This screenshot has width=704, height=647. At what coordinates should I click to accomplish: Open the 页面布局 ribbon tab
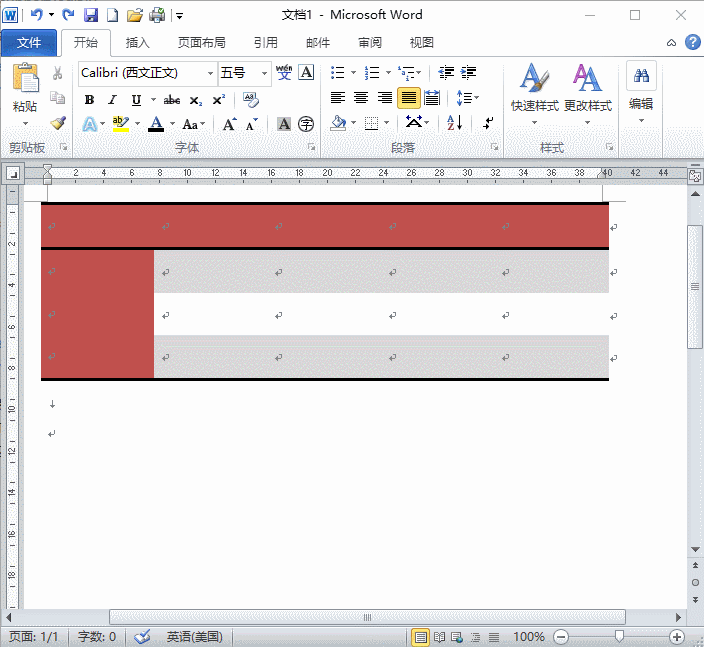click(201, 43)
